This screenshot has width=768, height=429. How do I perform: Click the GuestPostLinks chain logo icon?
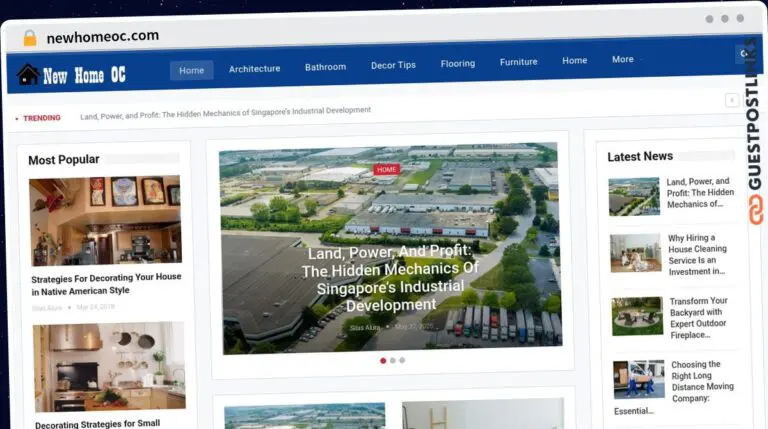pos(755,211)
